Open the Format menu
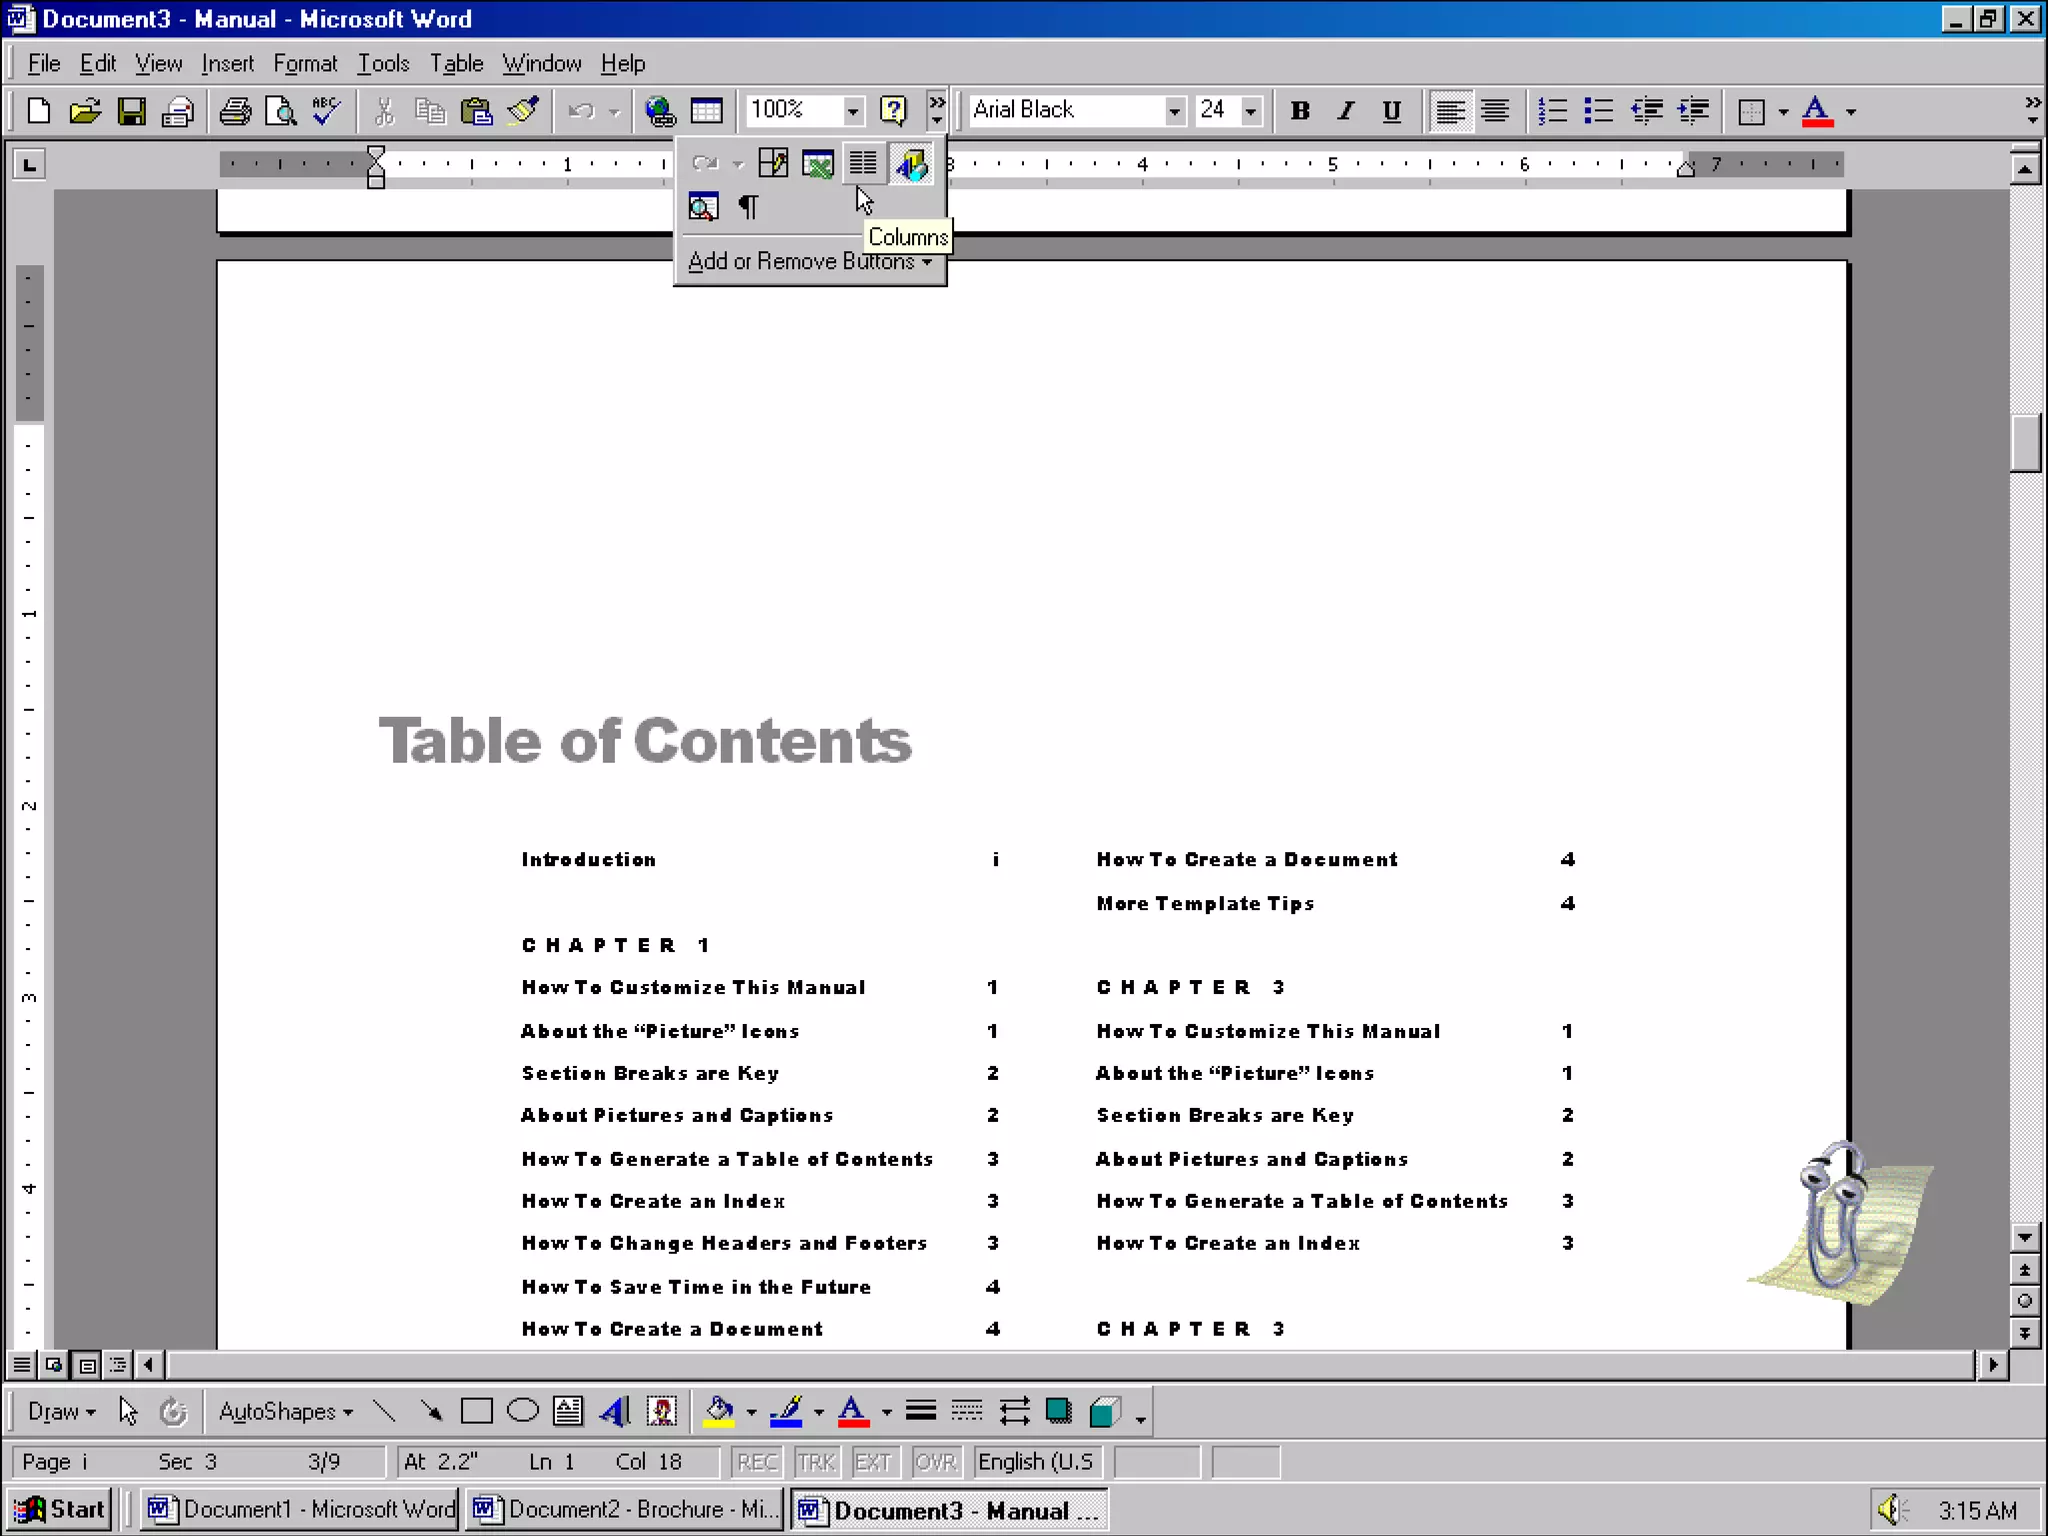Screen dimensions: 2048x1536 pyautogui.click(x=305, y=64)
